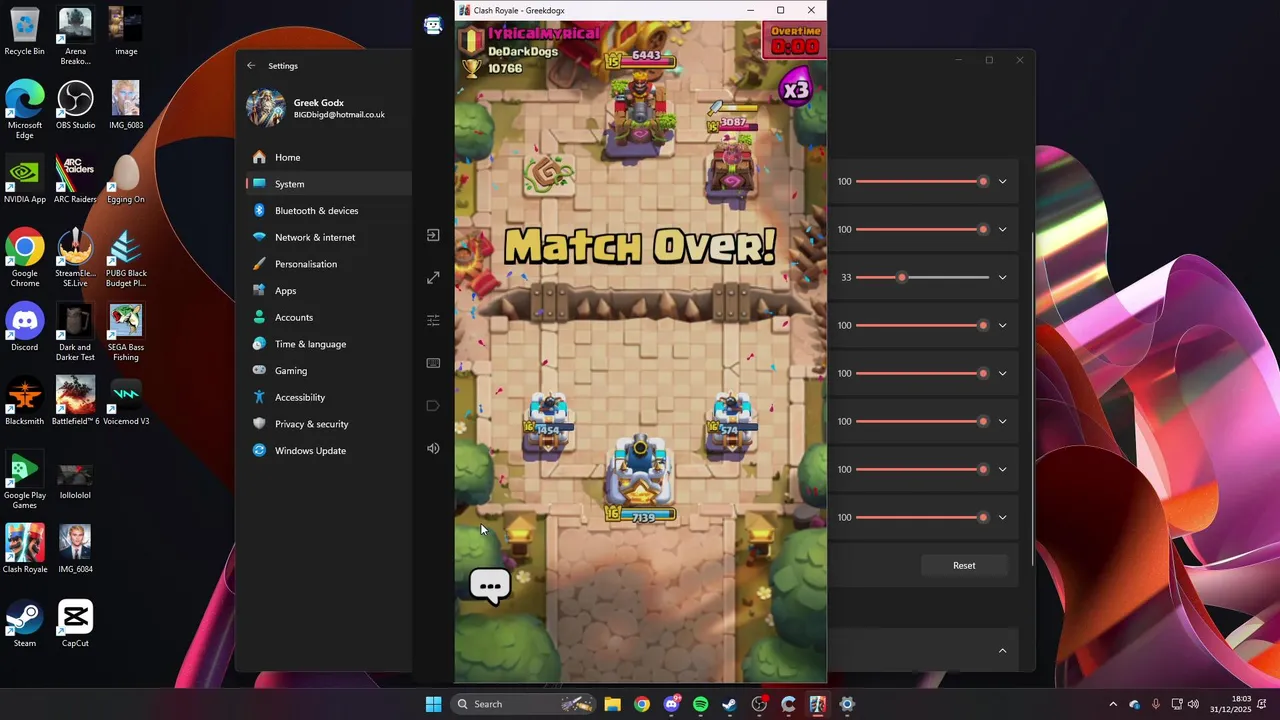Open Privacy & security settings

click(328, 424)
